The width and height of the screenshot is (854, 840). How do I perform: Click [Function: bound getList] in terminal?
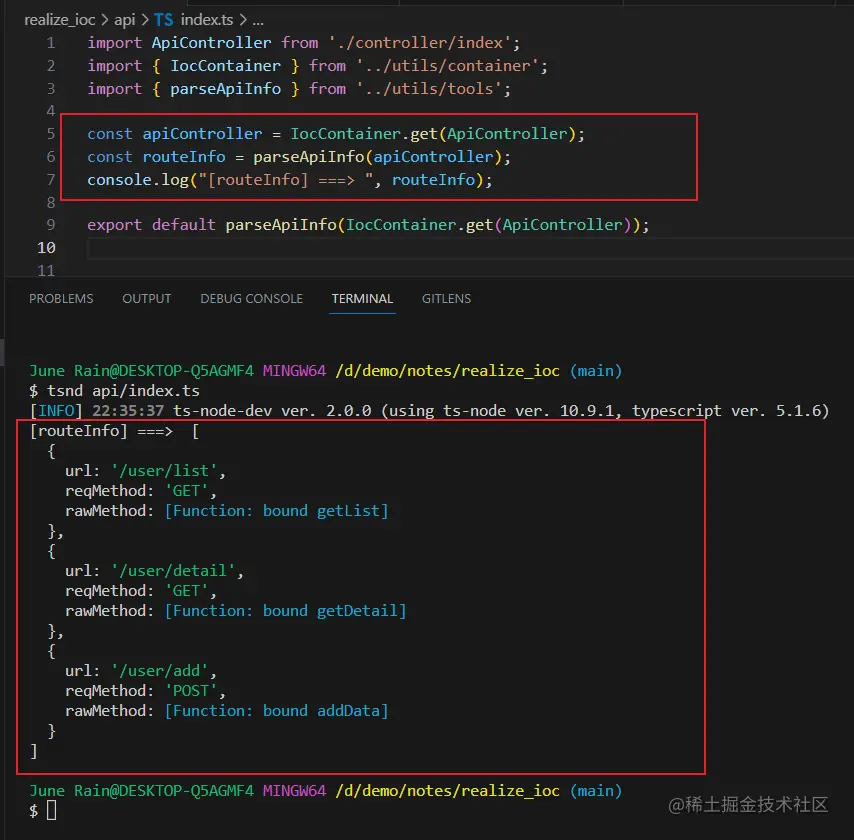(277, 511)
